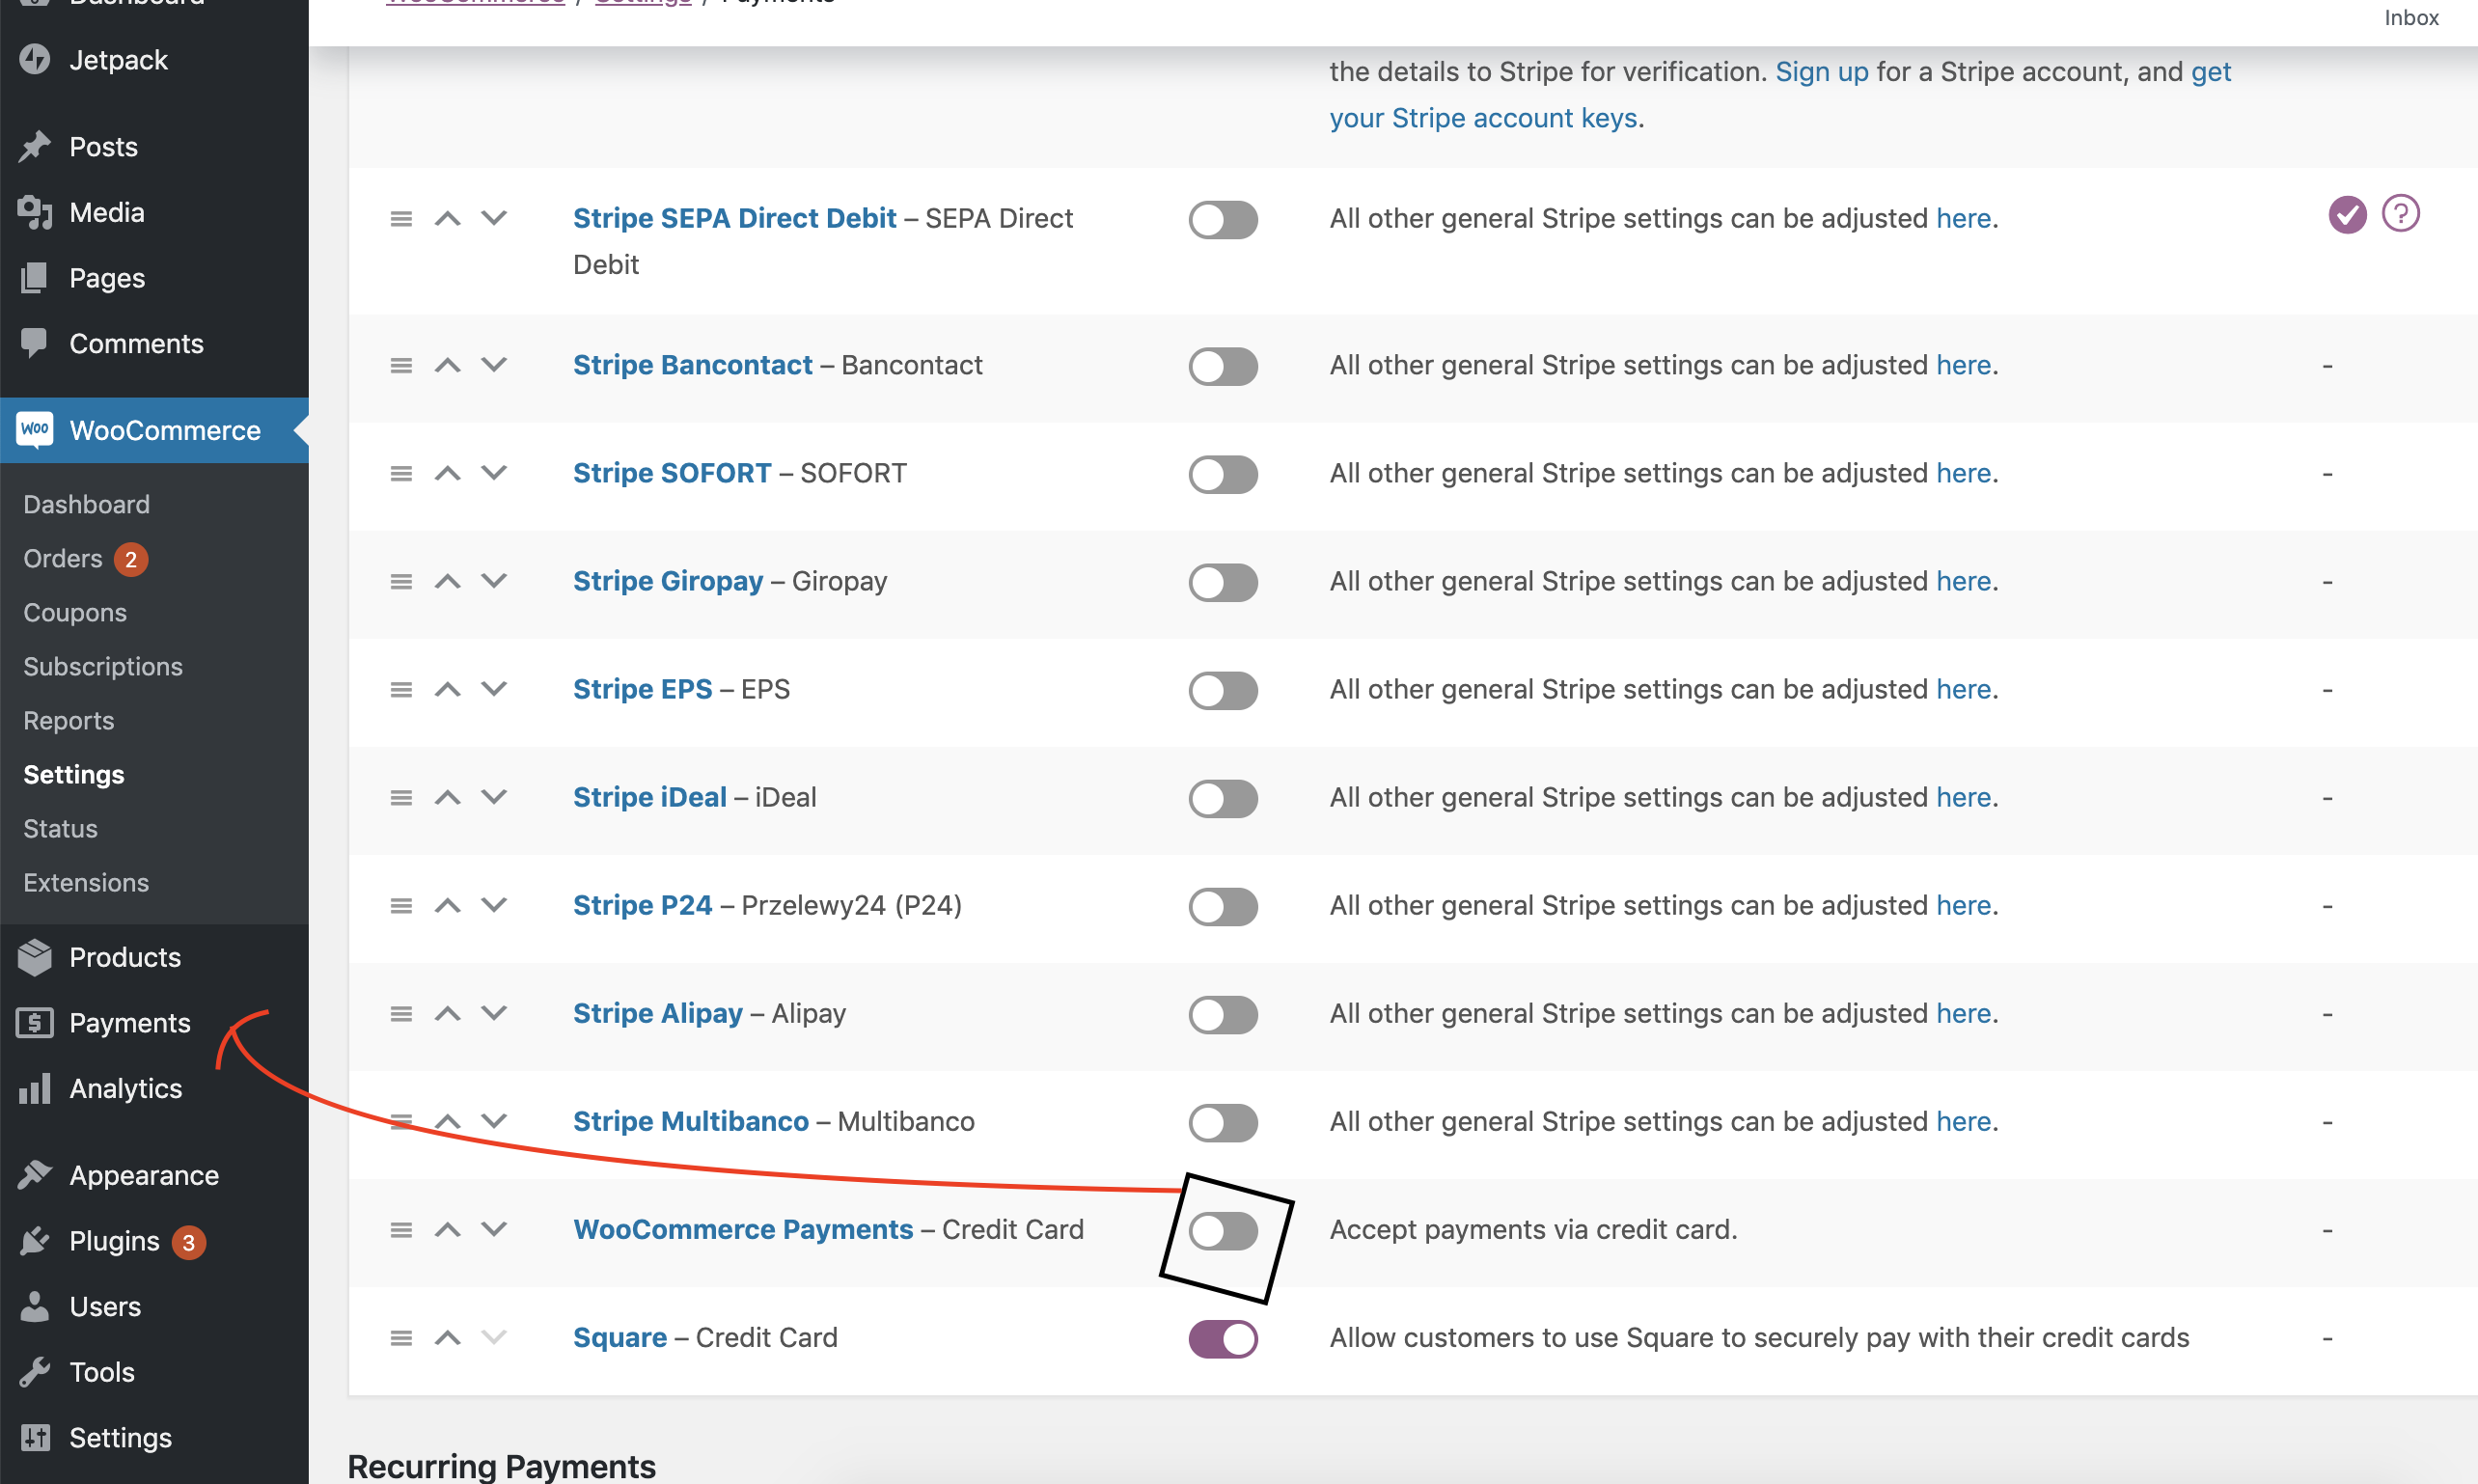
Task: Click the Media icon in the sidebar
Action: [35, 211]
